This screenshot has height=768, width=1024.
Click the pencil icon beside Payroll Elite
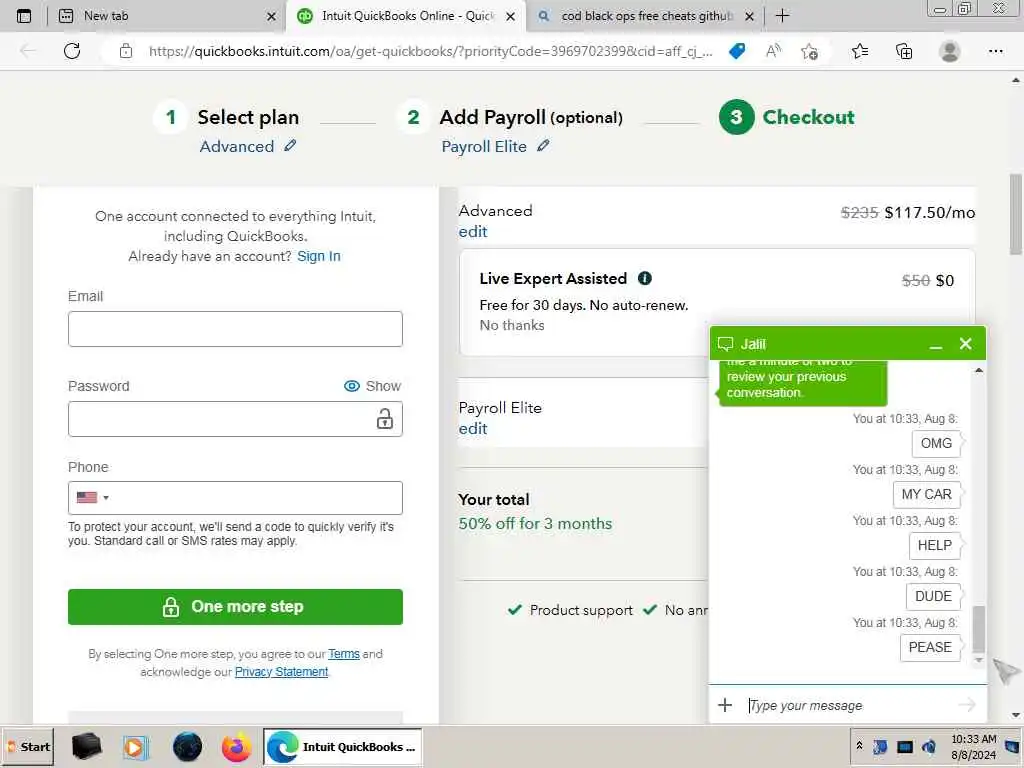(543, 146)
